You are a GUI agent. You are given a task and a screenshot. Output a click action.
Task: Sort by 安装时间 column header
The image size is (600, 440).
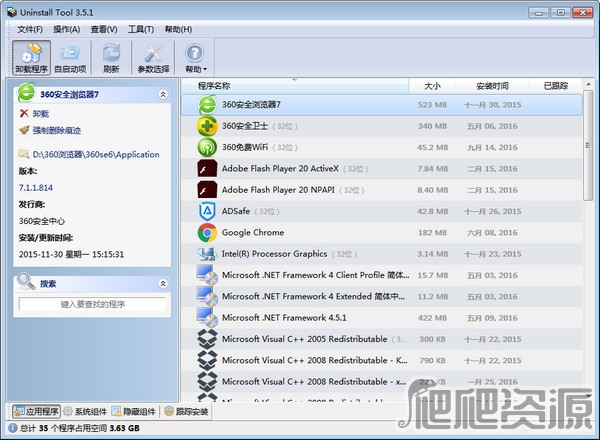point(492,86)
